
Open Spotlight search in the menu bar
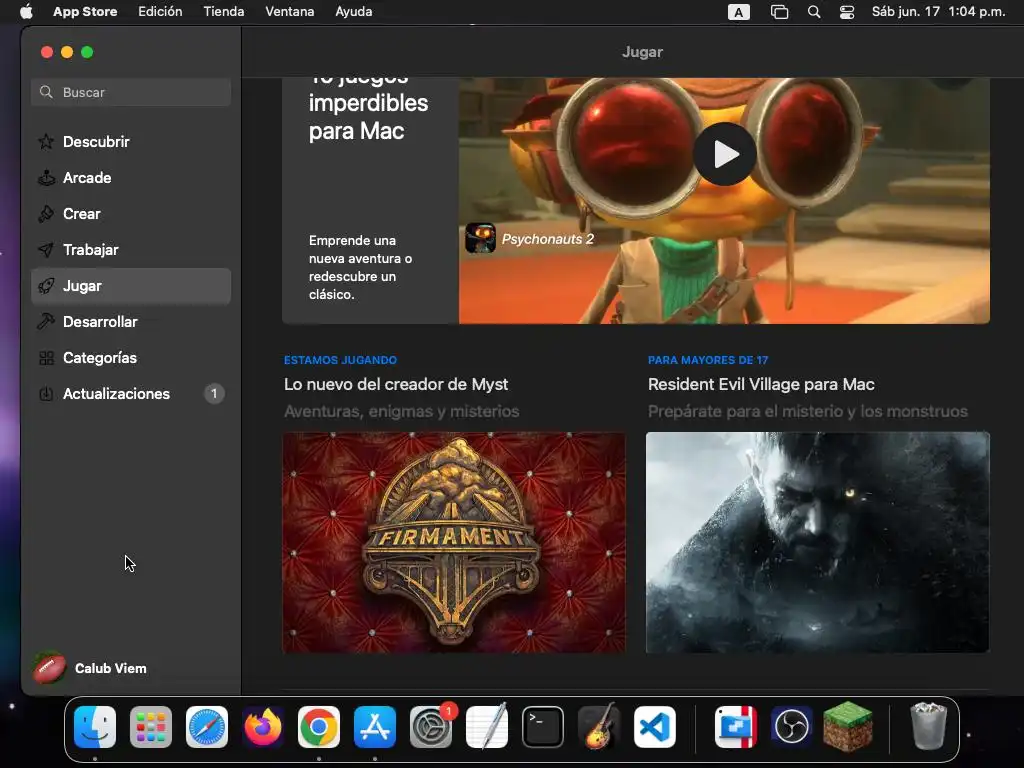[x=814, y=12]
